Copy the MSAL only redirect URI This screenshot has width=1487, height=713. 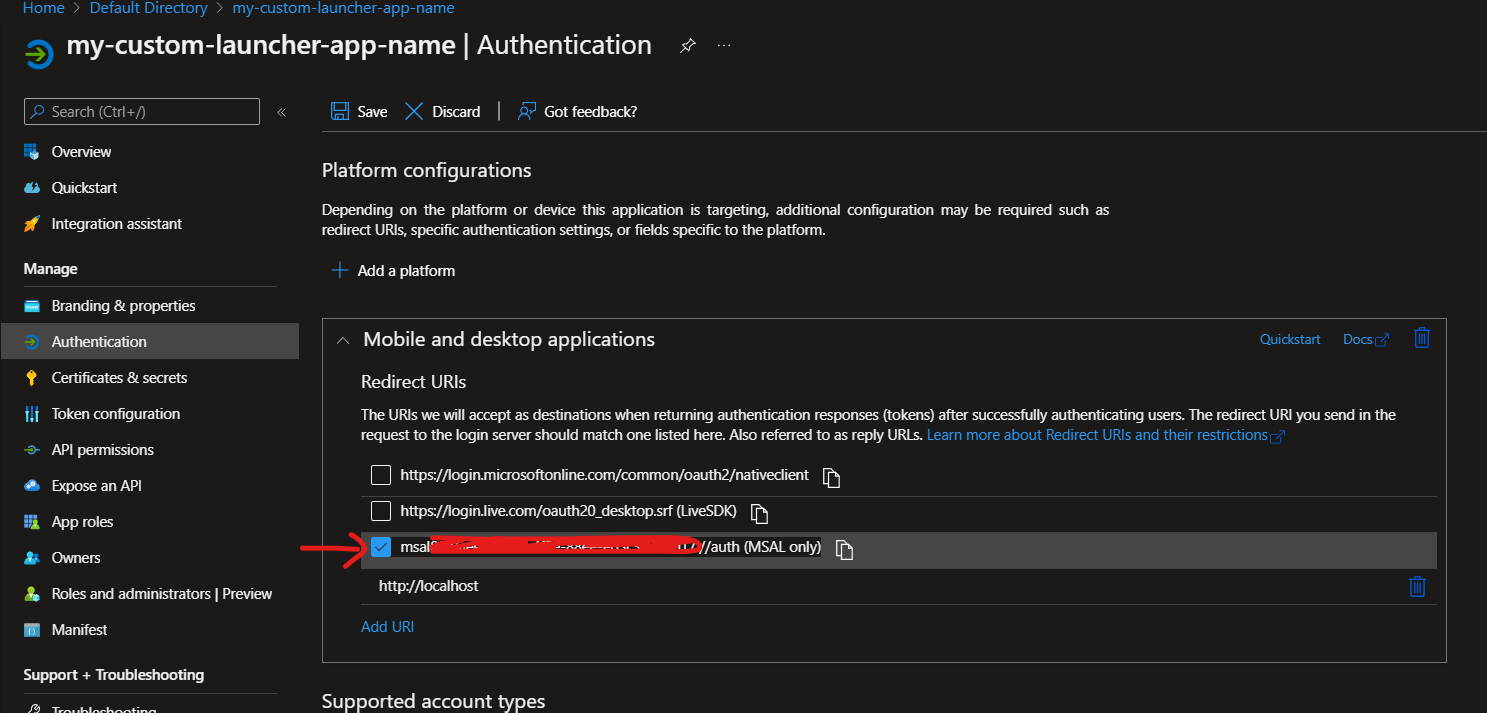pos(844,550)
